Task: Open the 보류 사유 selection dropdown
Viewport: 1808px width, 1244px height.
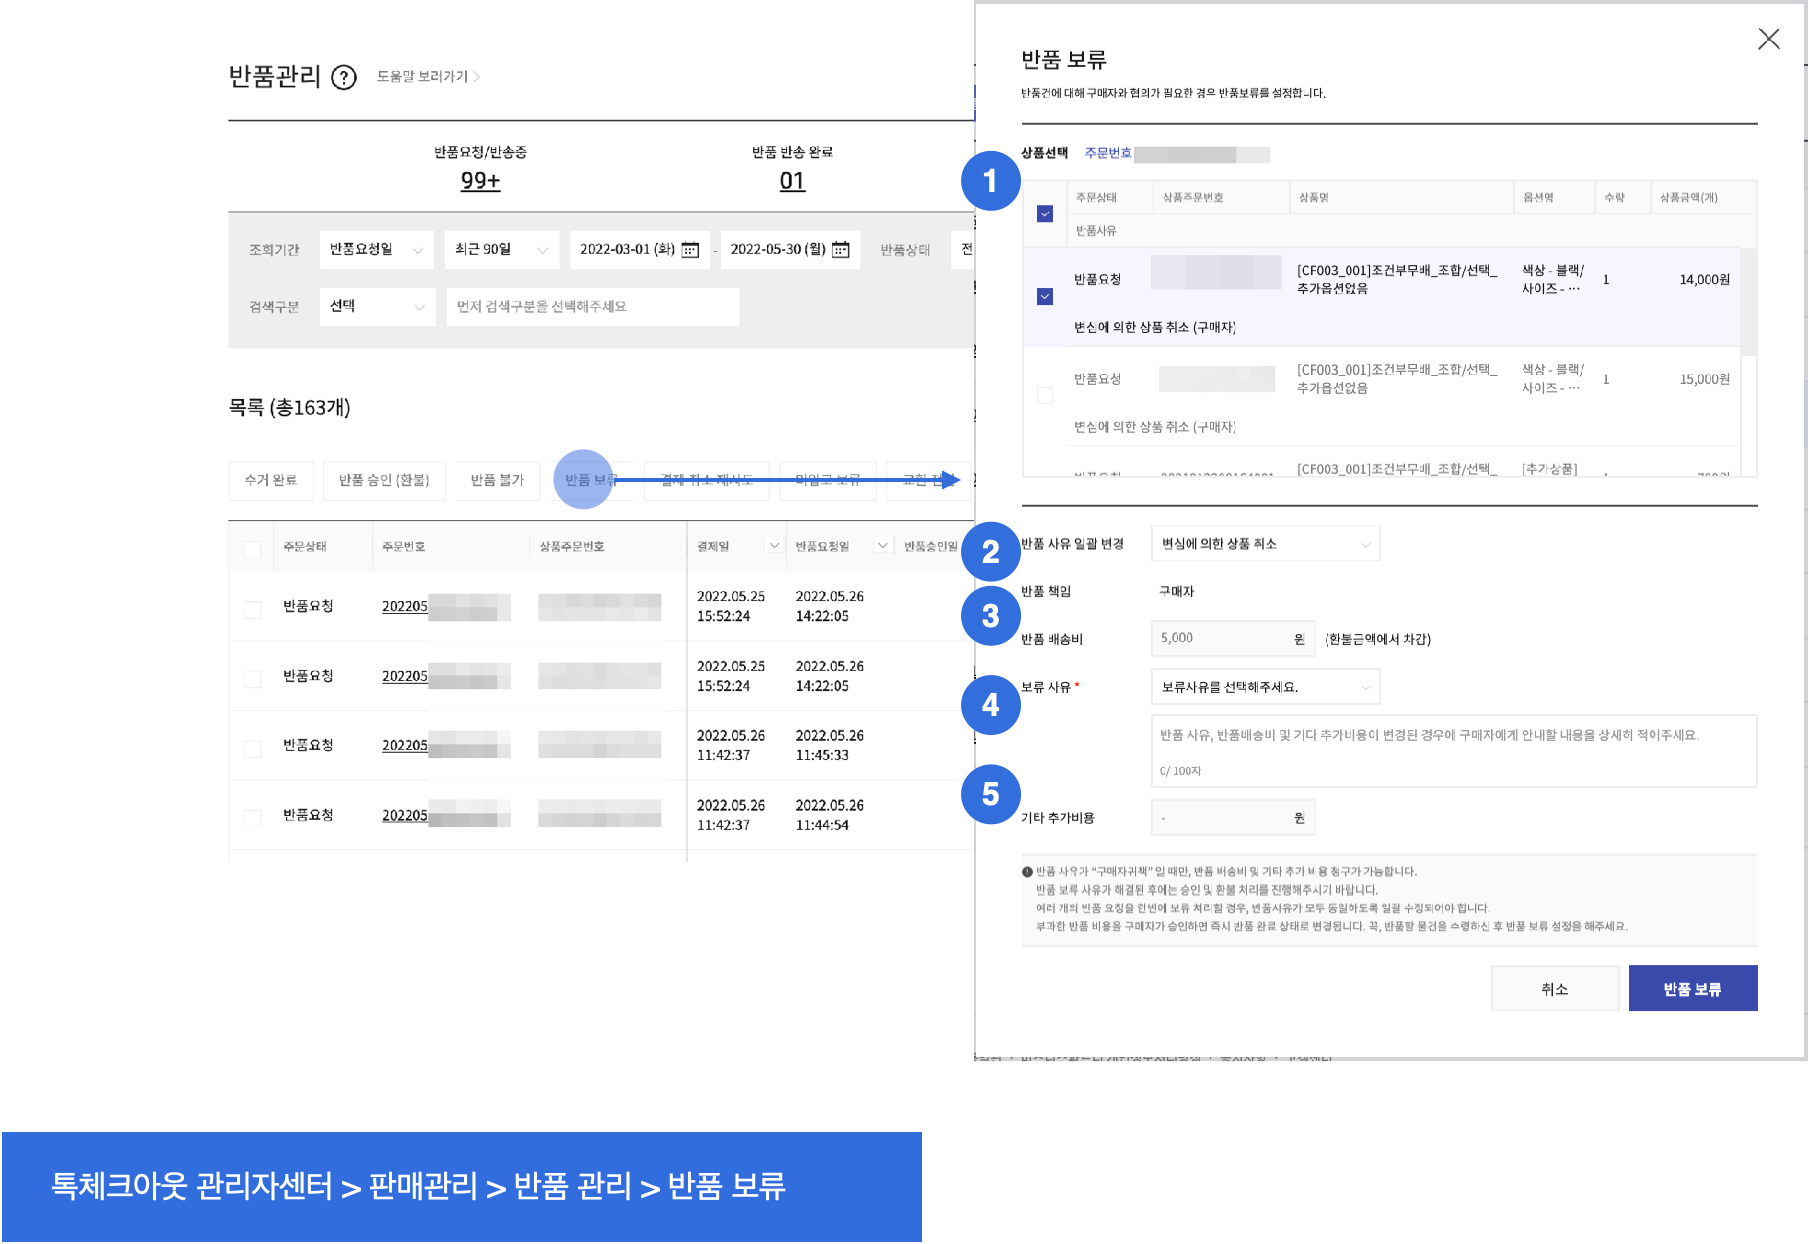Action: 1265,687
